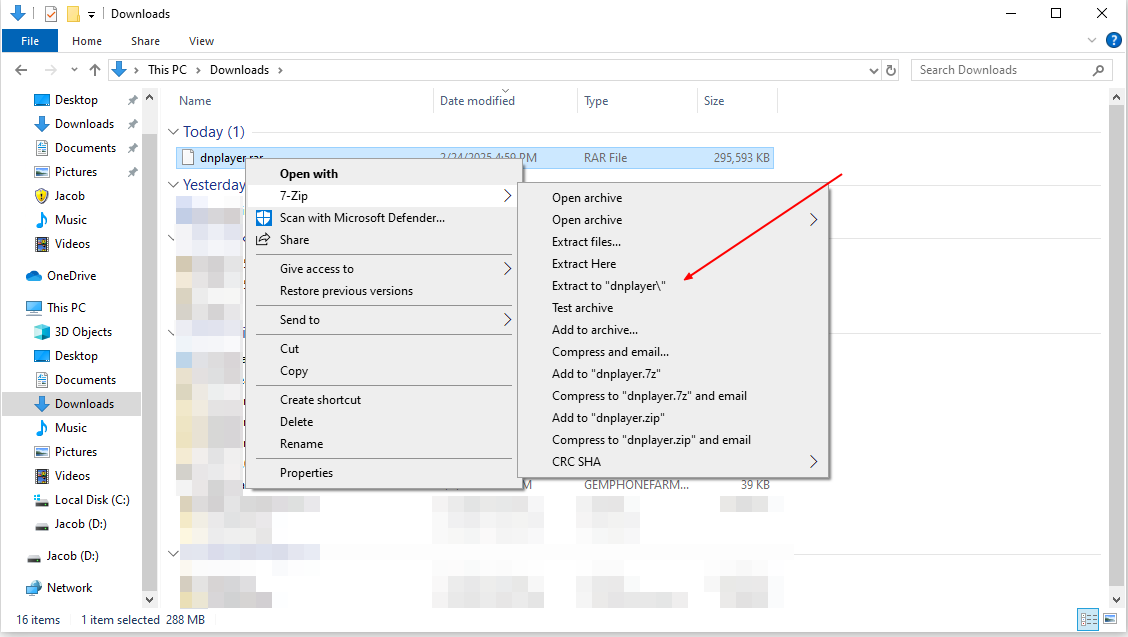1128x637 pixels.
Task: Click the "295,593 KB" size cell
Action: (x=742, y=158)
